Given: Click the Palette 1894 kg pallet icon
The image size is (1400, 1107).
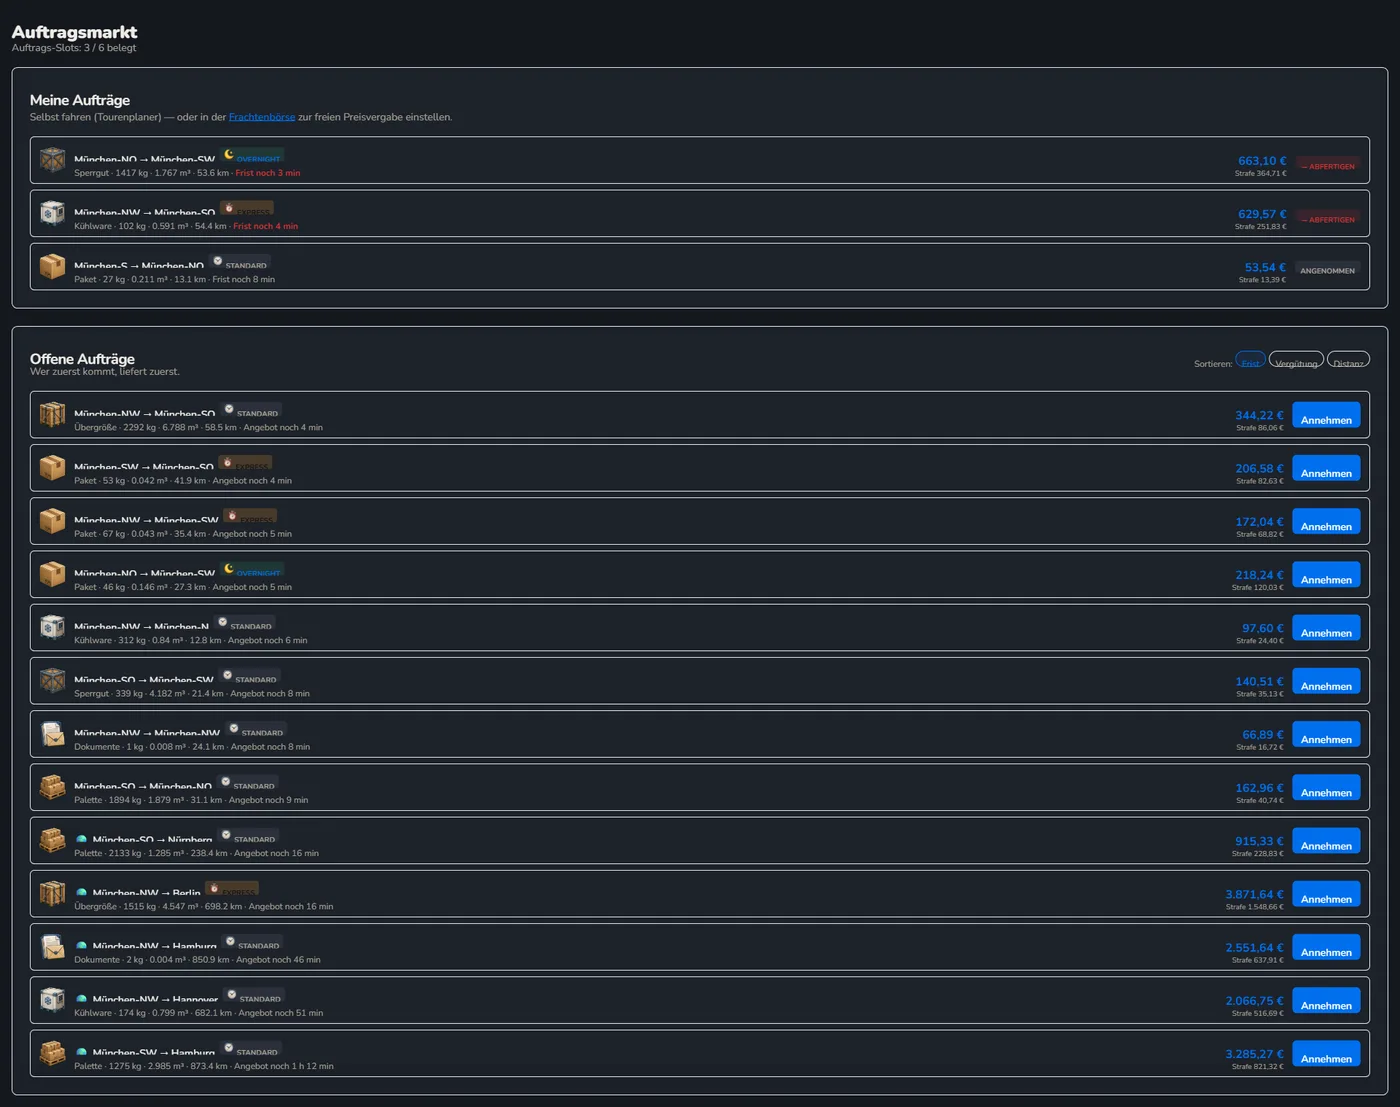Looking at the screenshot, I should (52, 787).
